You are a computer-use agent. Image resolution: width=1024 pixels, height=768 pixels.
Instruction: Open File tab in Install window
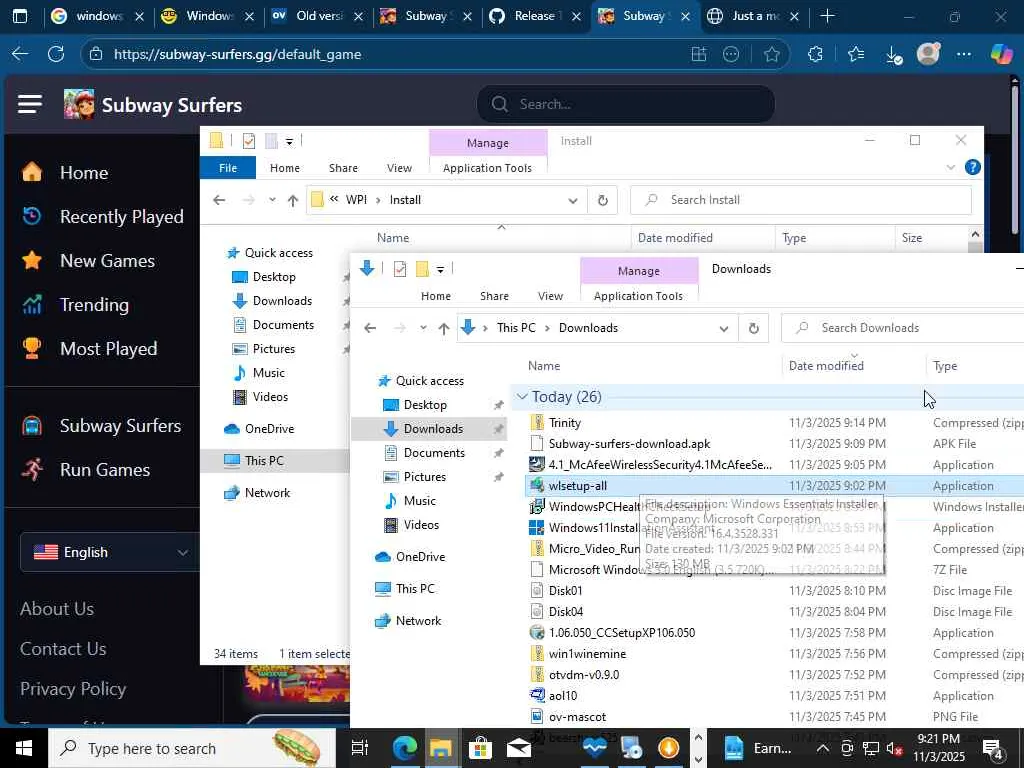coord(228,168)
